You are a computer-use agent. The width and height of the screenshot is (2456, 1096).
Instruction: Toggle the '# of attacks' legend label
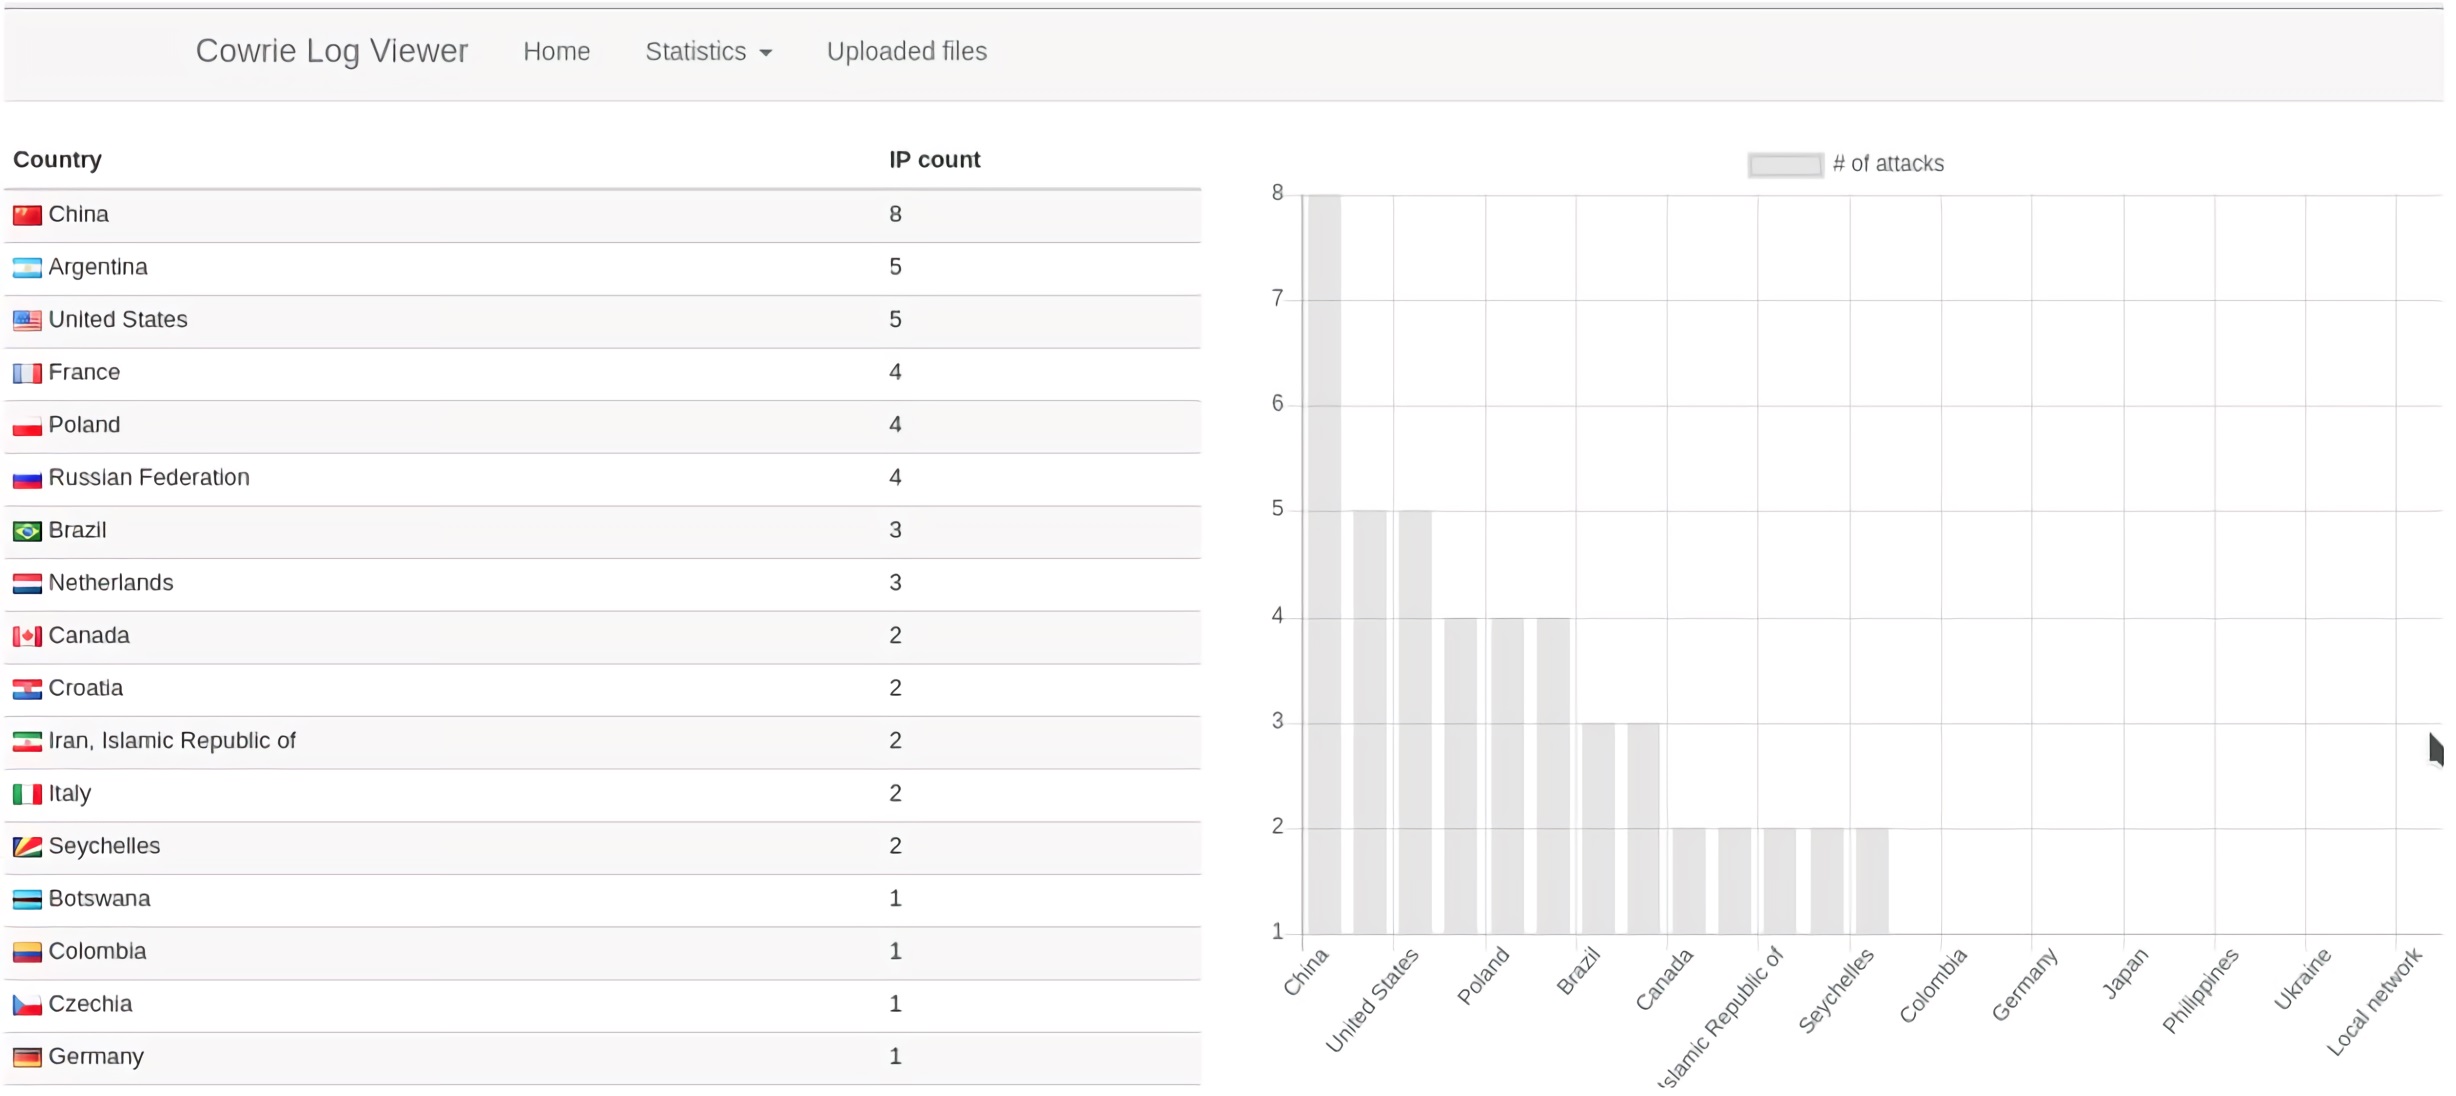[1888, 164]
